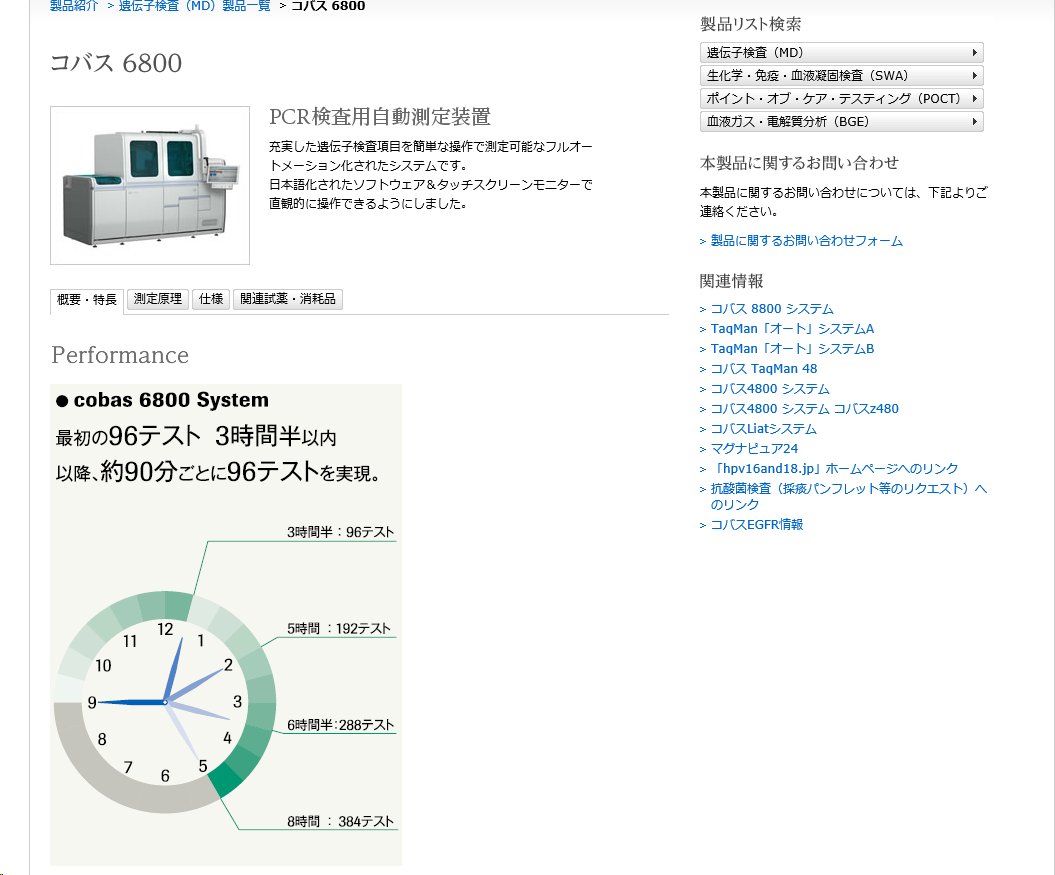Click the arrow icon beside 製品に関するお問い合わせフォーム
The width and height of the screenshot is (1055, 875).
(702, 241)
